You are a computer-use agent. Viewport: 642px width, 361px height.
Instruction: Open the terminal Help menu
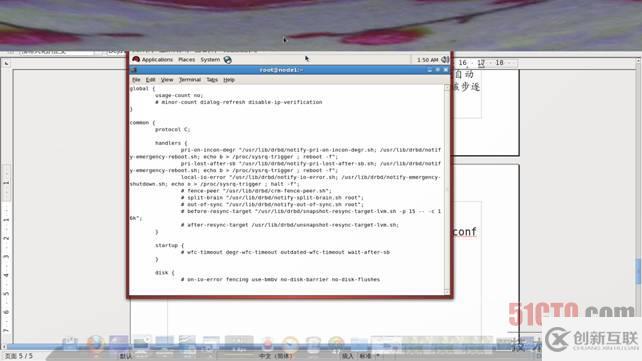(x=229, y=80)
